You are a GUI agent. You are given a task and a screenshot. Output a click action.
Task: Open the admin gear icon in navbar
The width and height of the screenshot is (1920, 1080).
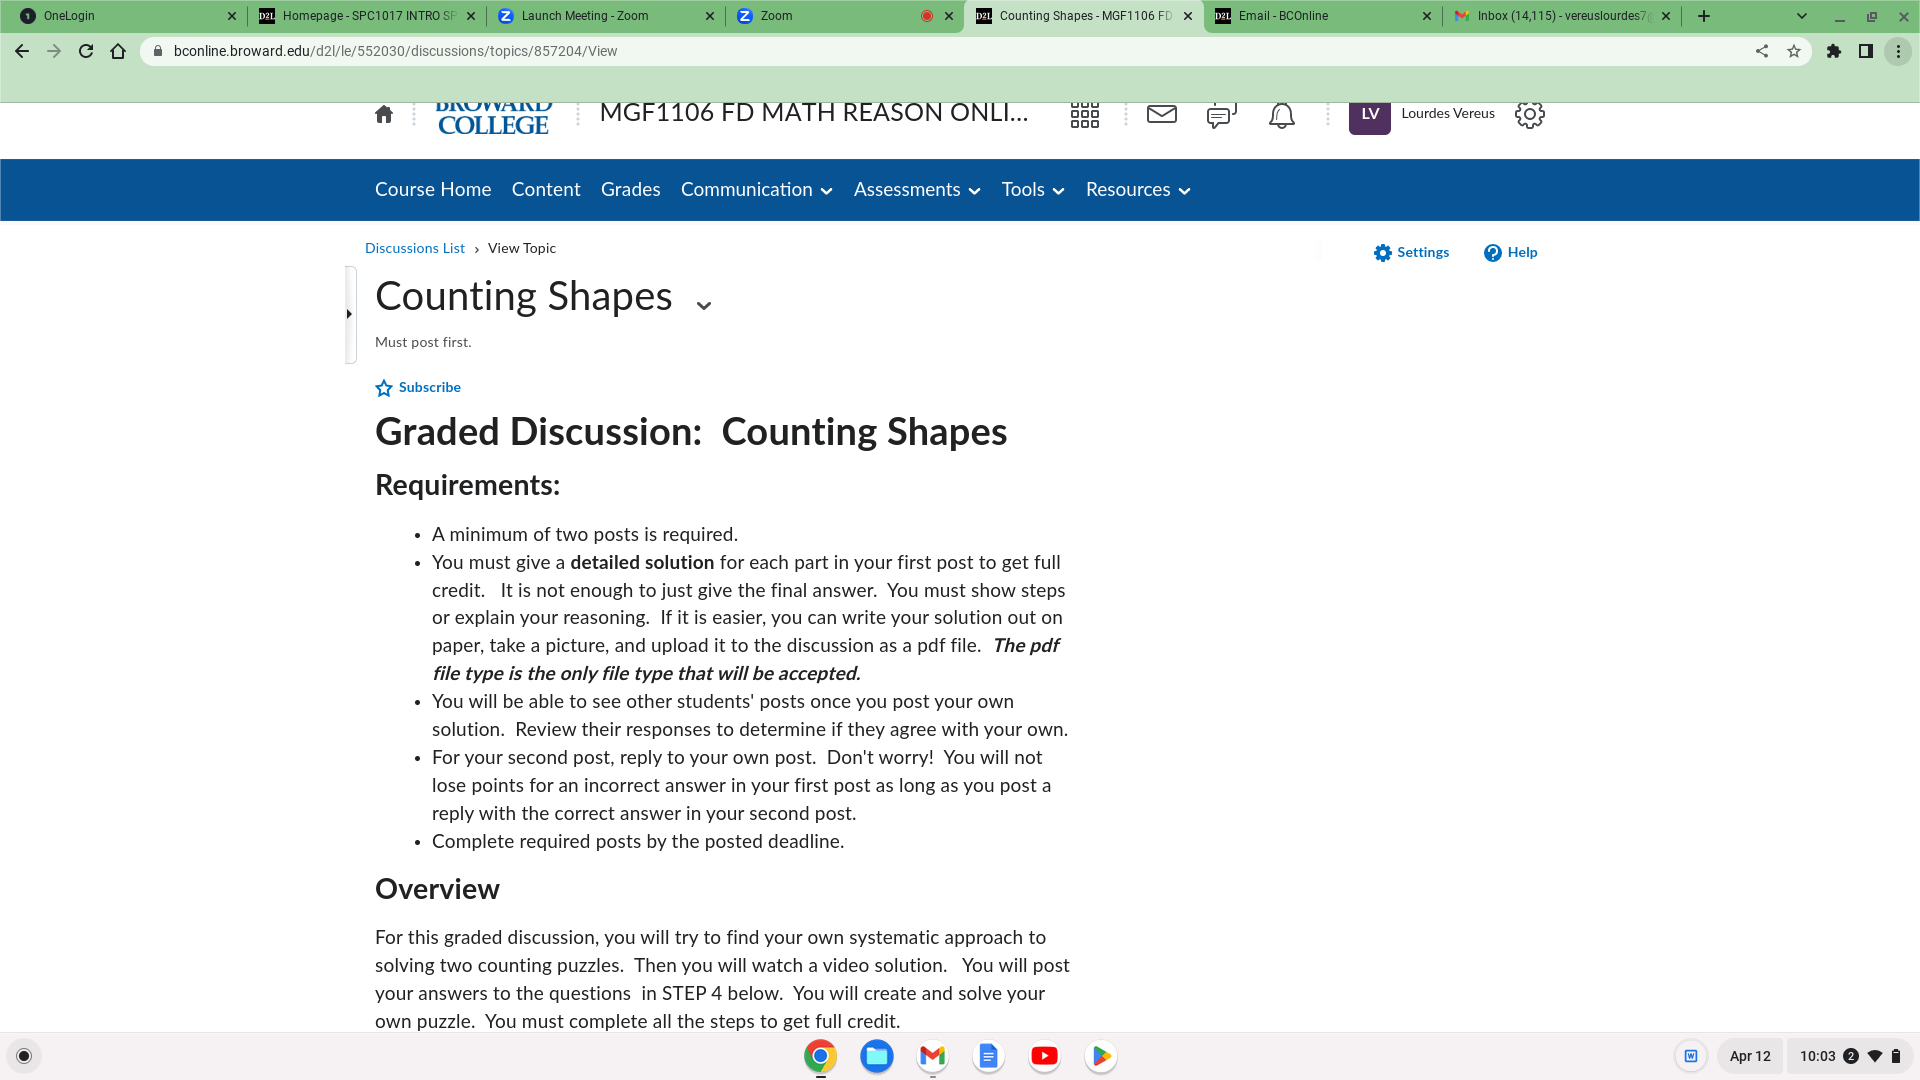point(1529,115)
